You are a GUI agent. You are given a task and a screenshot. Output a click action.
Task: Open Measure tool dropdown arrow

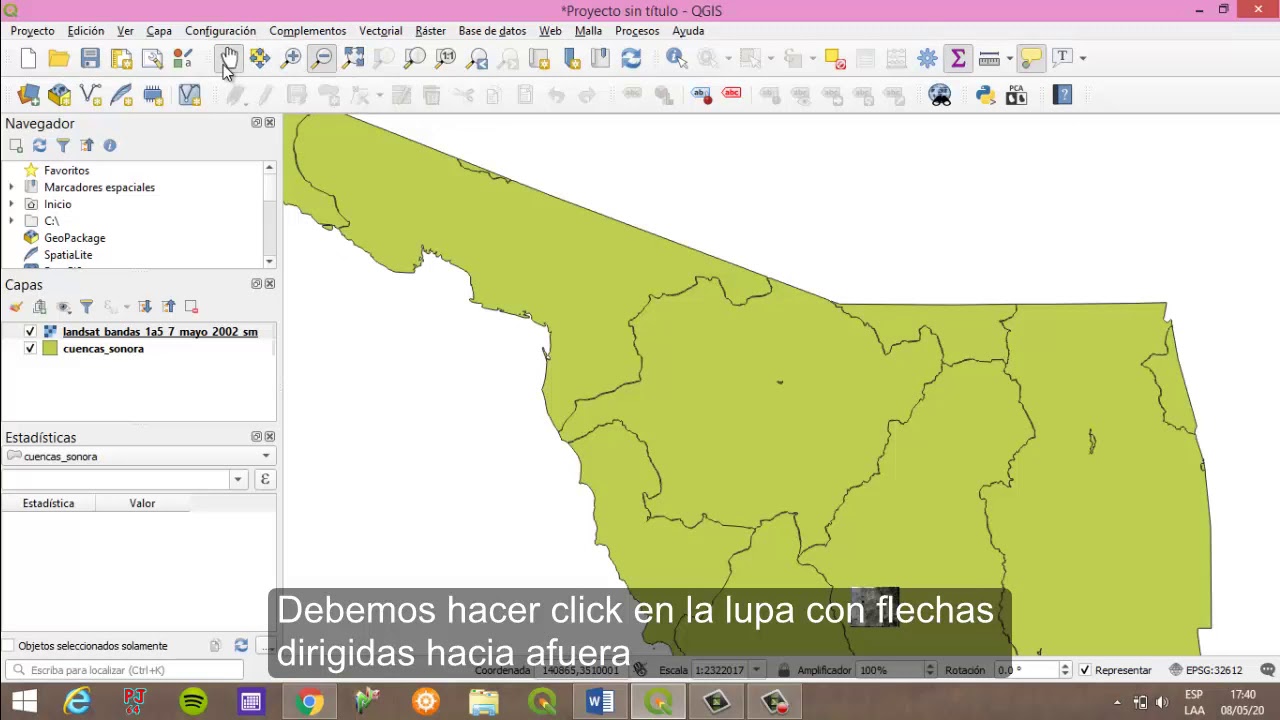1009,58
